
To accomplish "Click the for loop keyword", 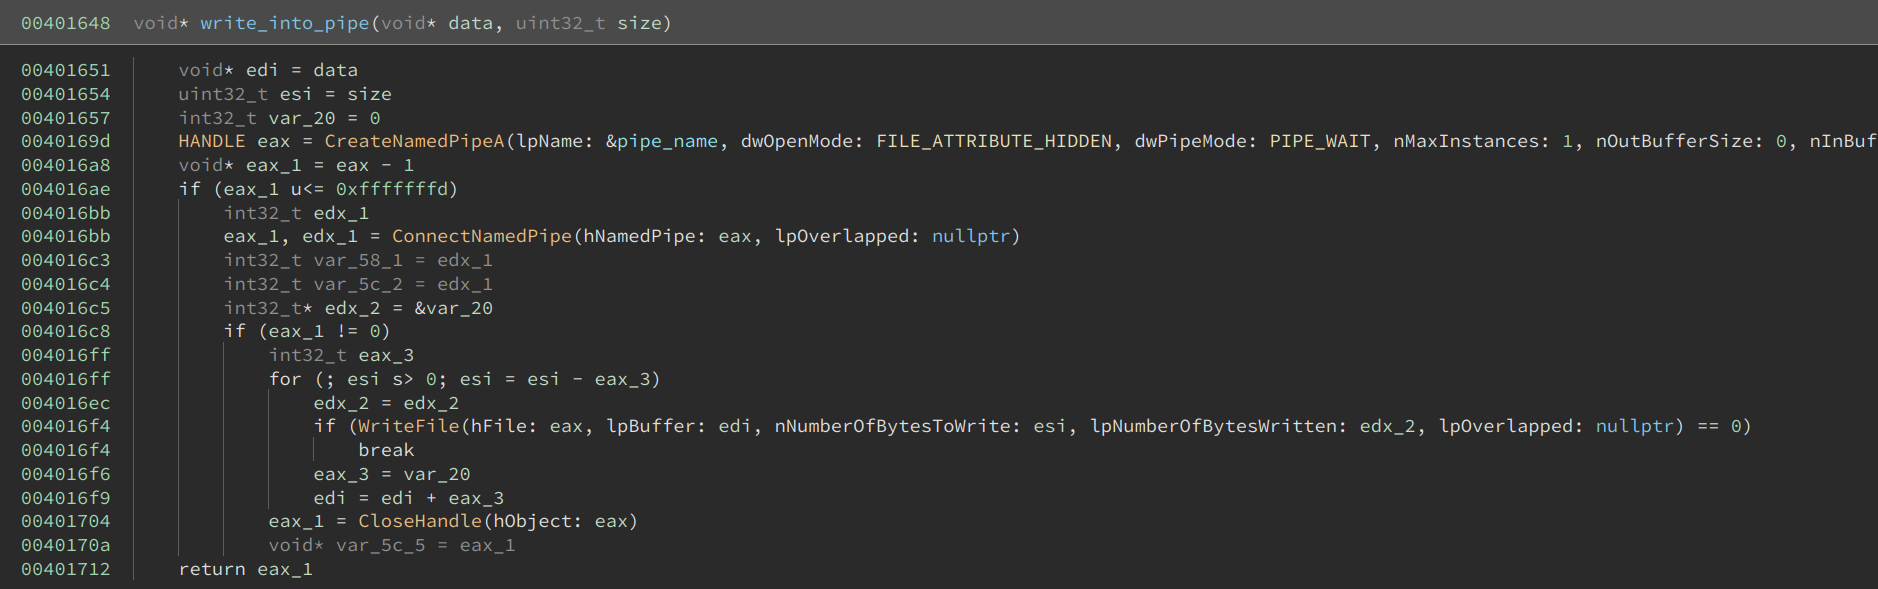I will click(285, 379).
